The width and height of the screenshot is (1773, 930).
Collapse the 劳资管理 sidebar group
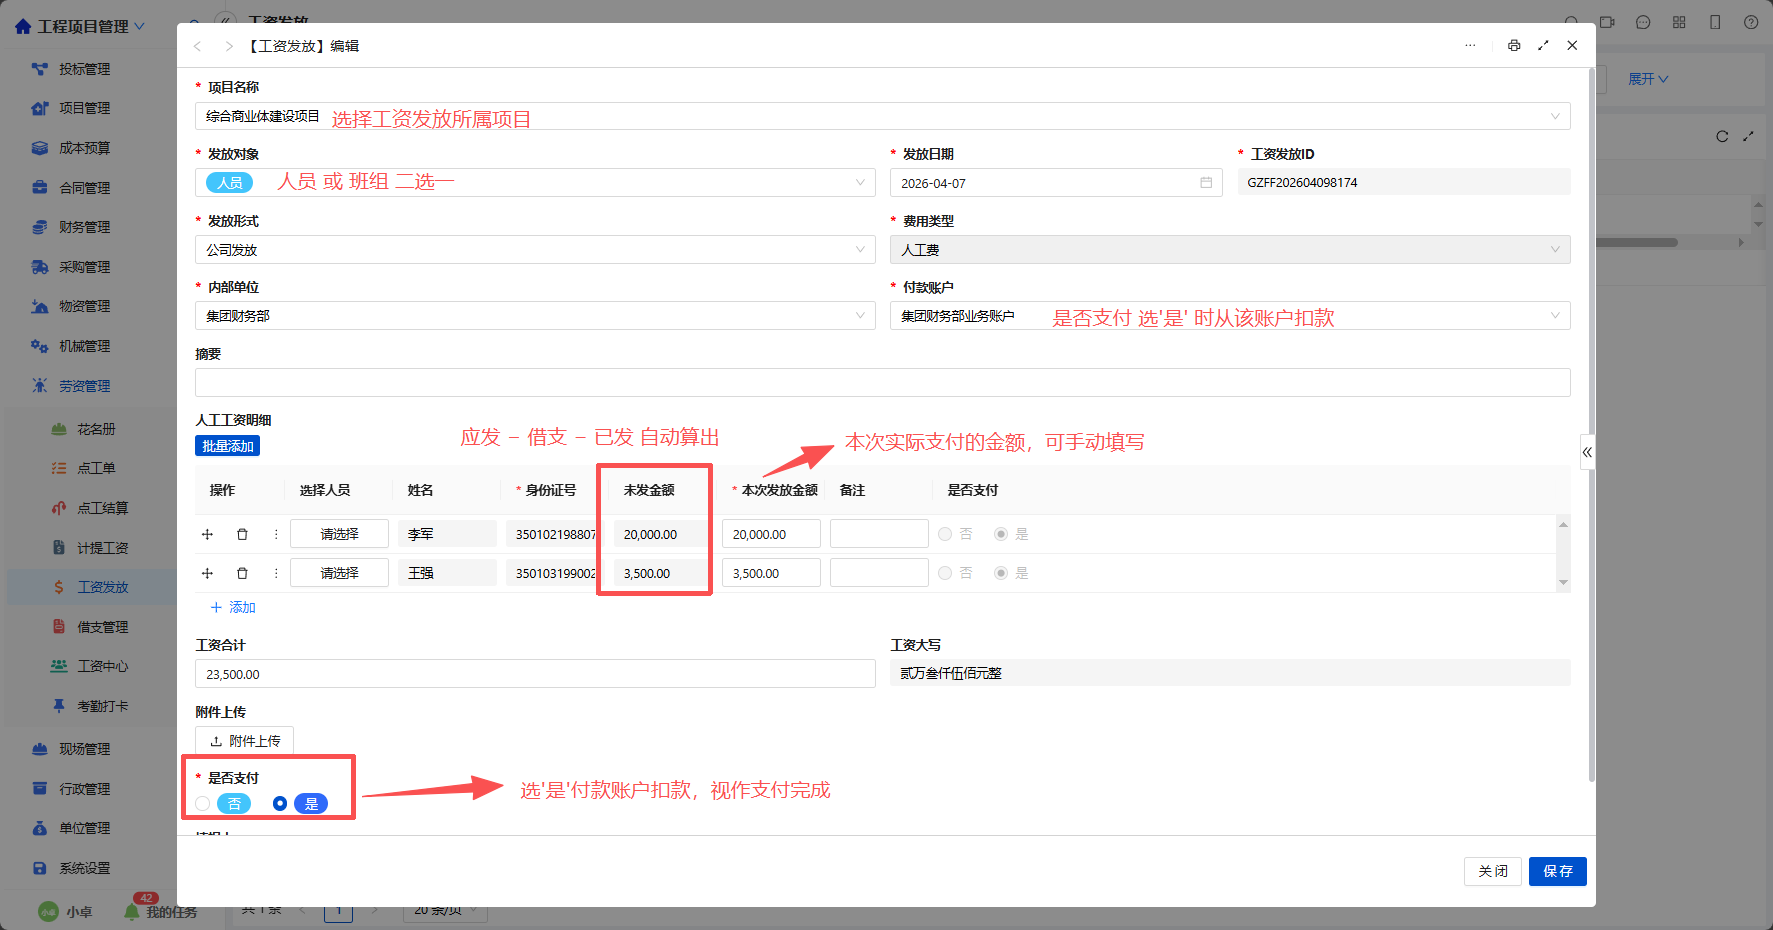[84, 386]
